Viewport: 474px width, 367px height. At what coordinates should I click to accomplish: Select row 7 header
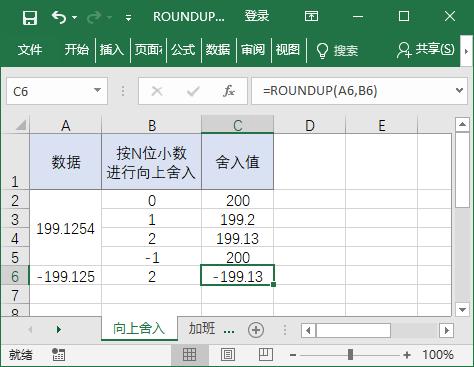pos(15,295)
